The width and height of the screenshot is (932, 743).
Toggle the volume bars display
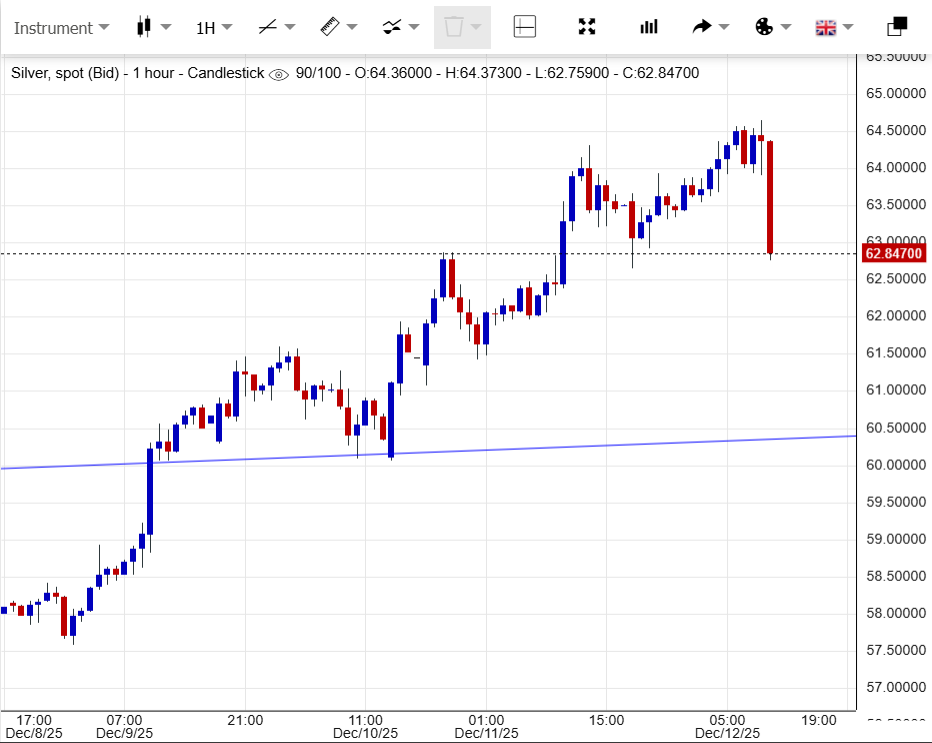click(x=649, y=27)
